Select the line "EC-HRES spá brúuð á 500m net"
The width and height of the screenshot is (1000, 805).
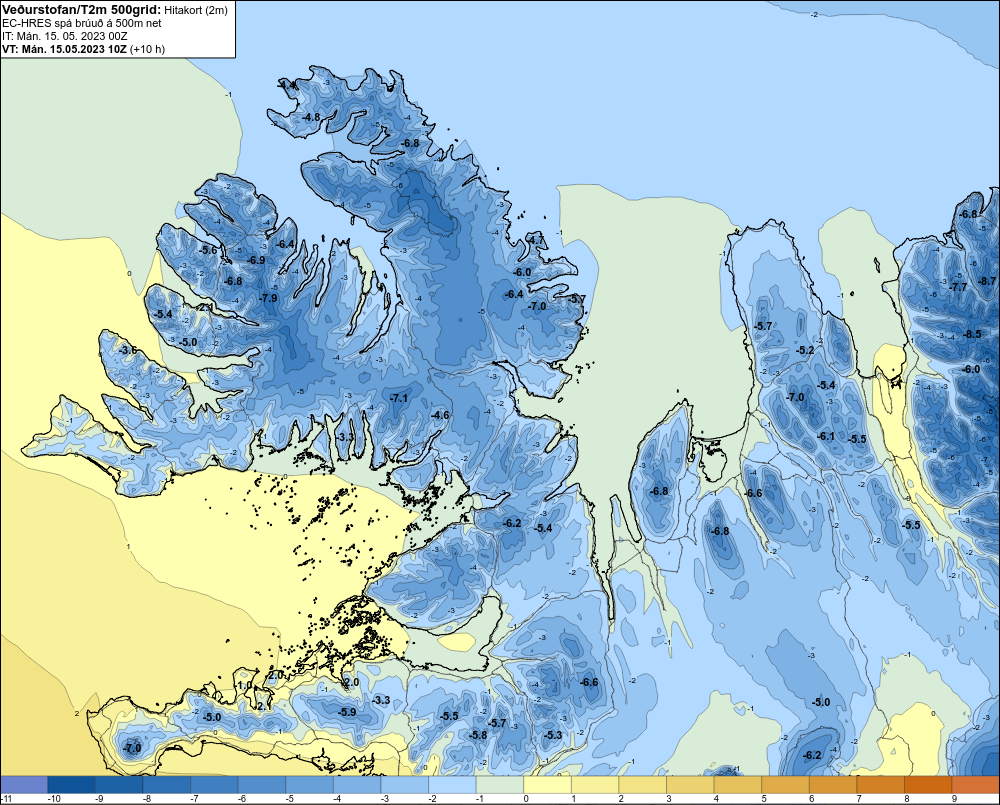pyautogui.click(x=82, y=23)
